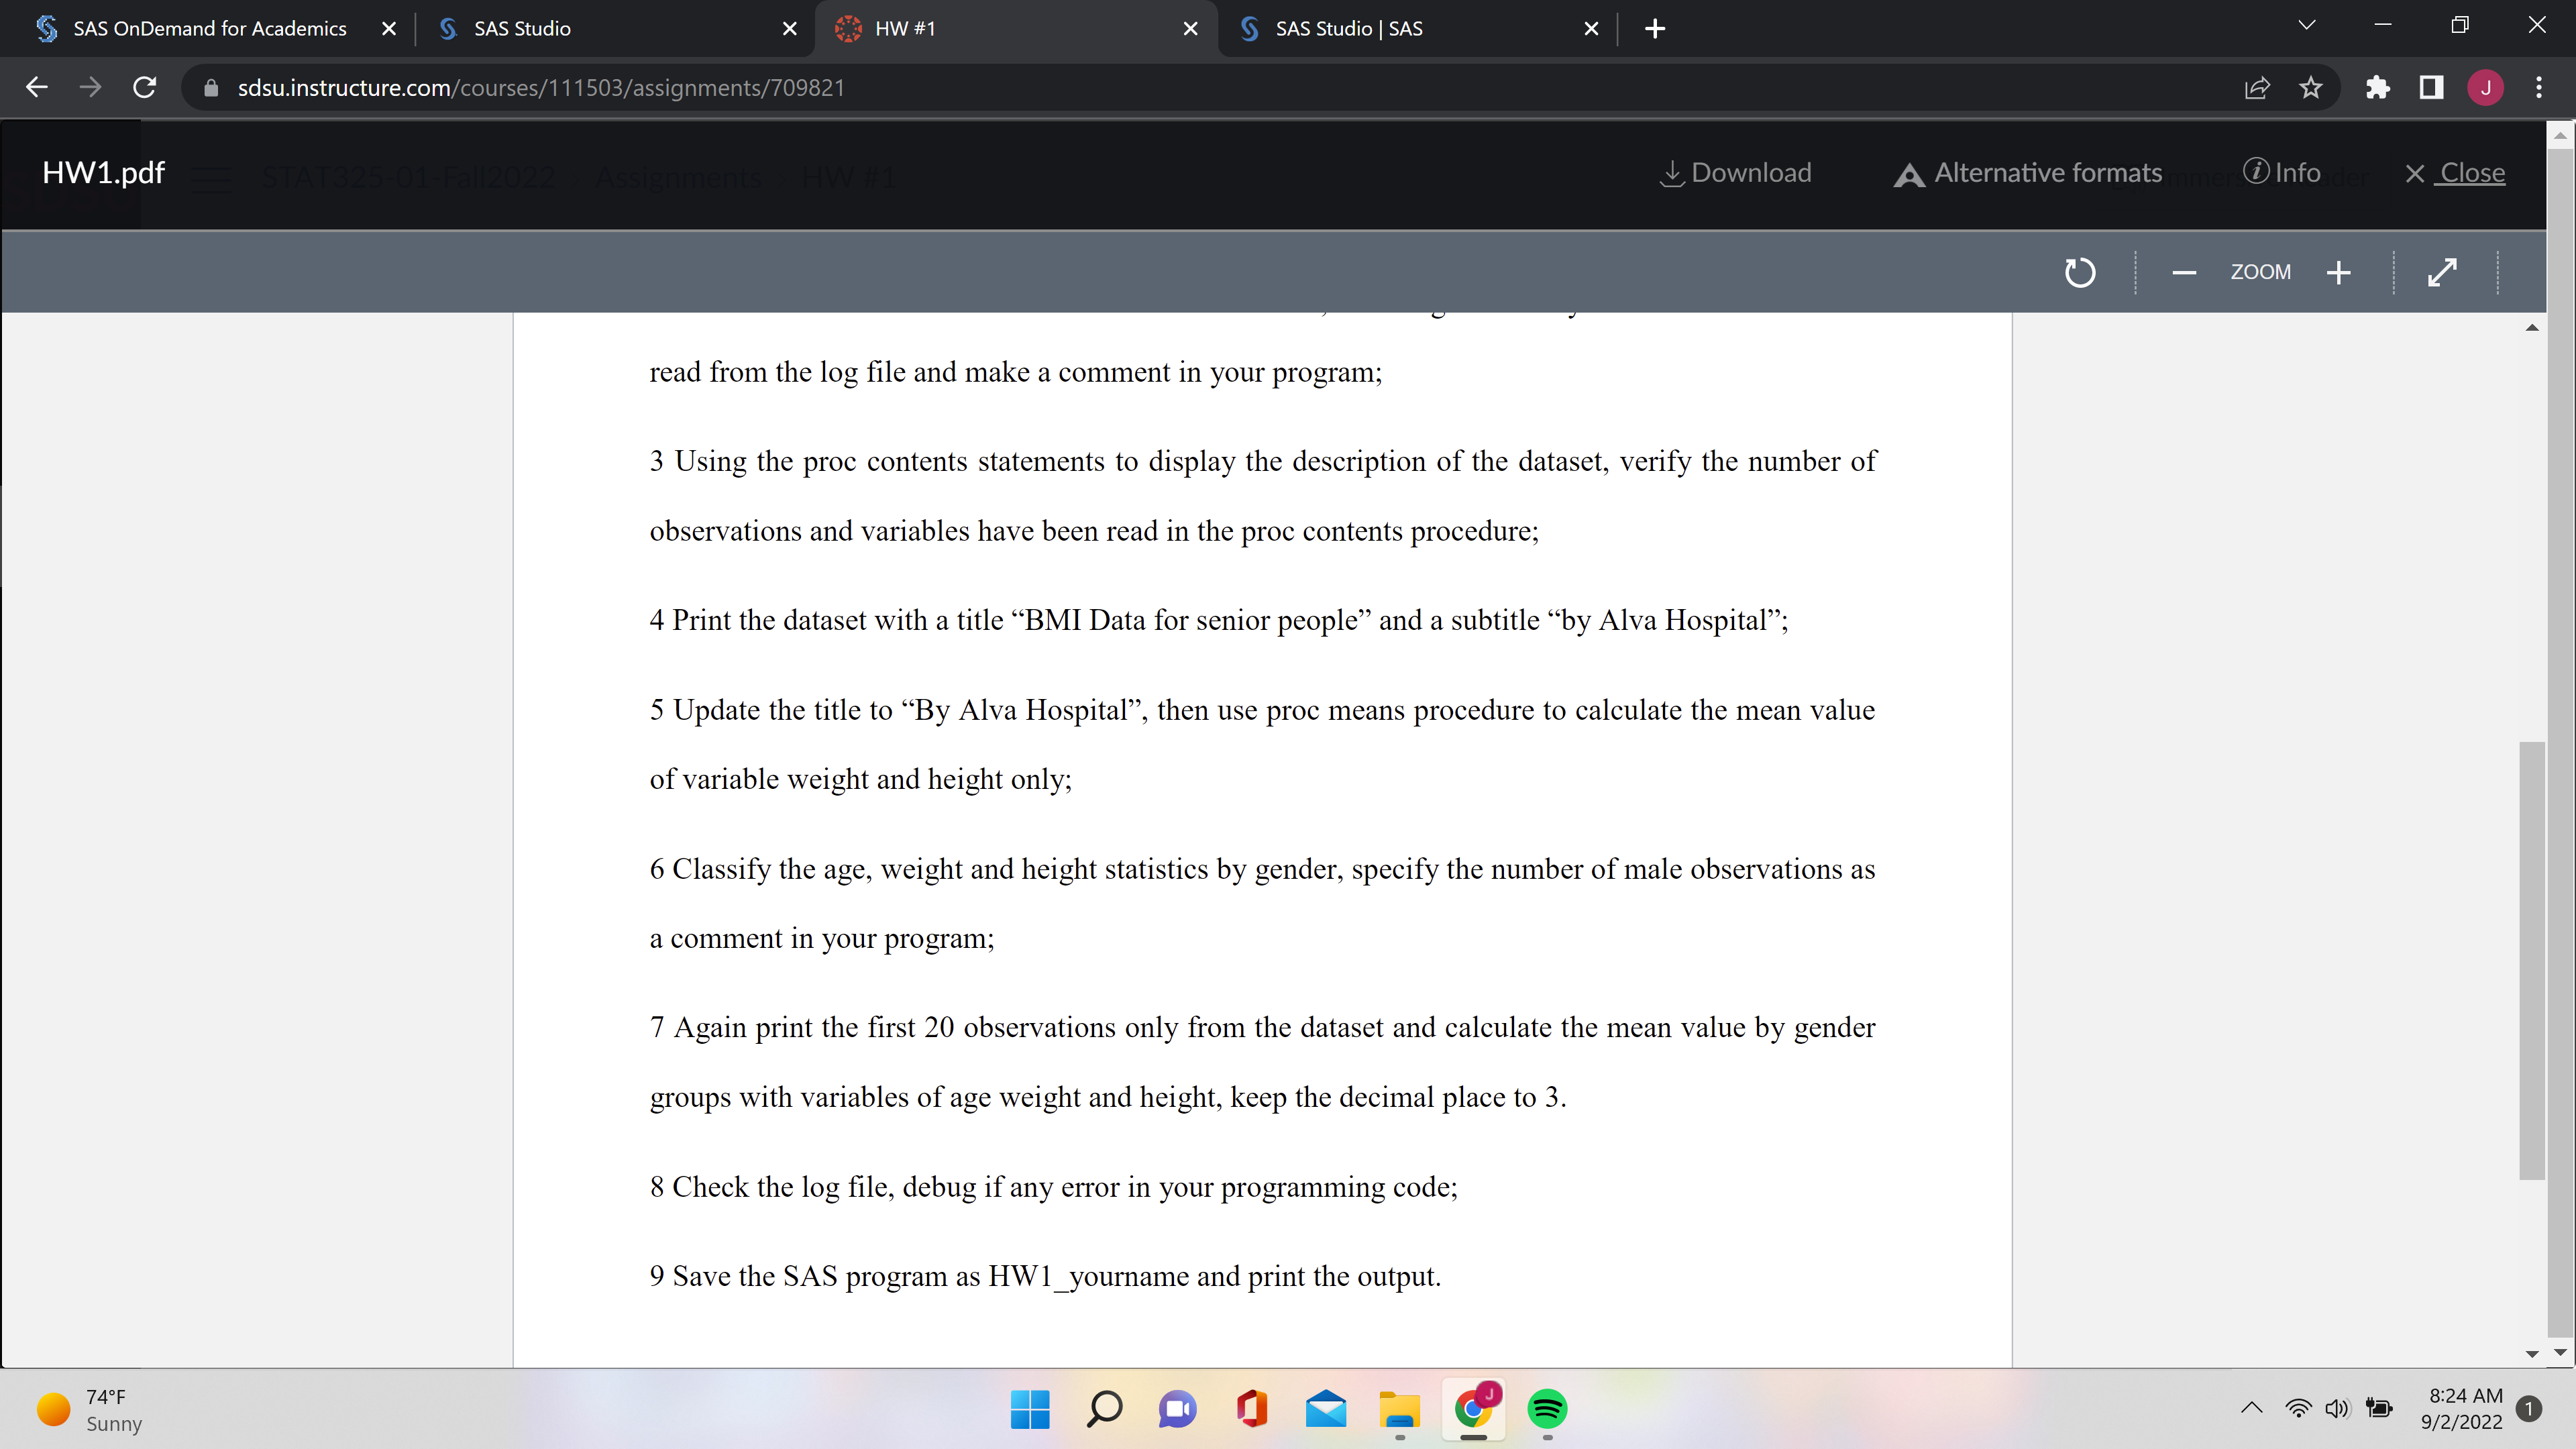Switch to SAS OnDemand for Academics tab
2576x1449 pixels.
click(x=209, y=28)
